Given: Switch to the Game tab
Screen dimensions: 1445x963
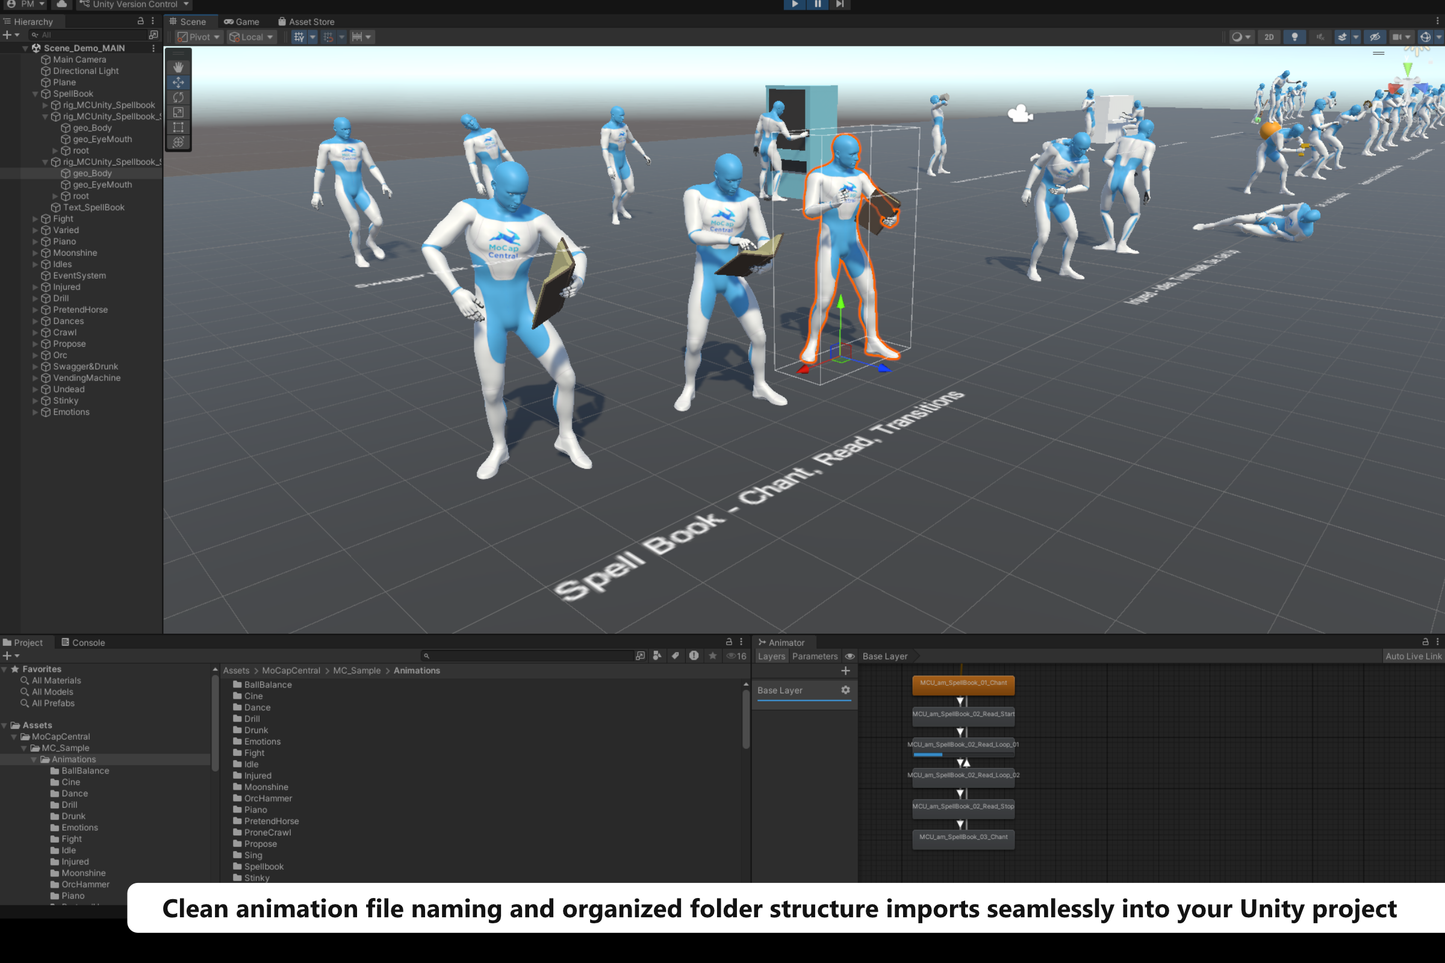Looking at the screenshot, I should click(x=241, y=21).
